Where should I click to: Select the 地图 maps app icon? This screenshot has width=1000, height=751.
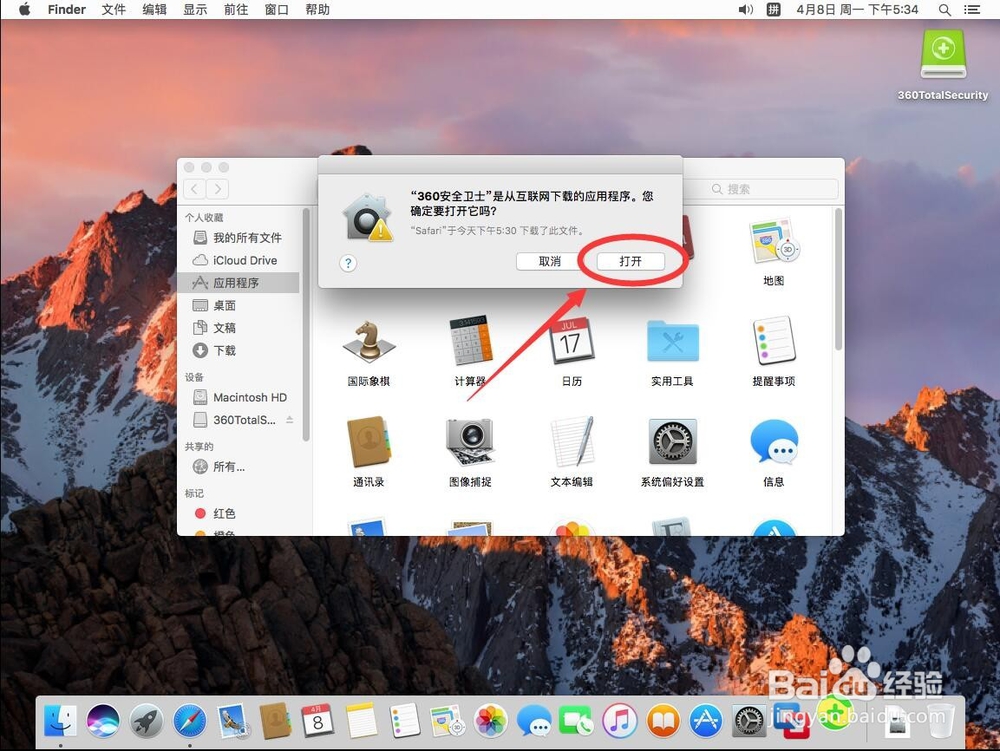coord(774,241)
